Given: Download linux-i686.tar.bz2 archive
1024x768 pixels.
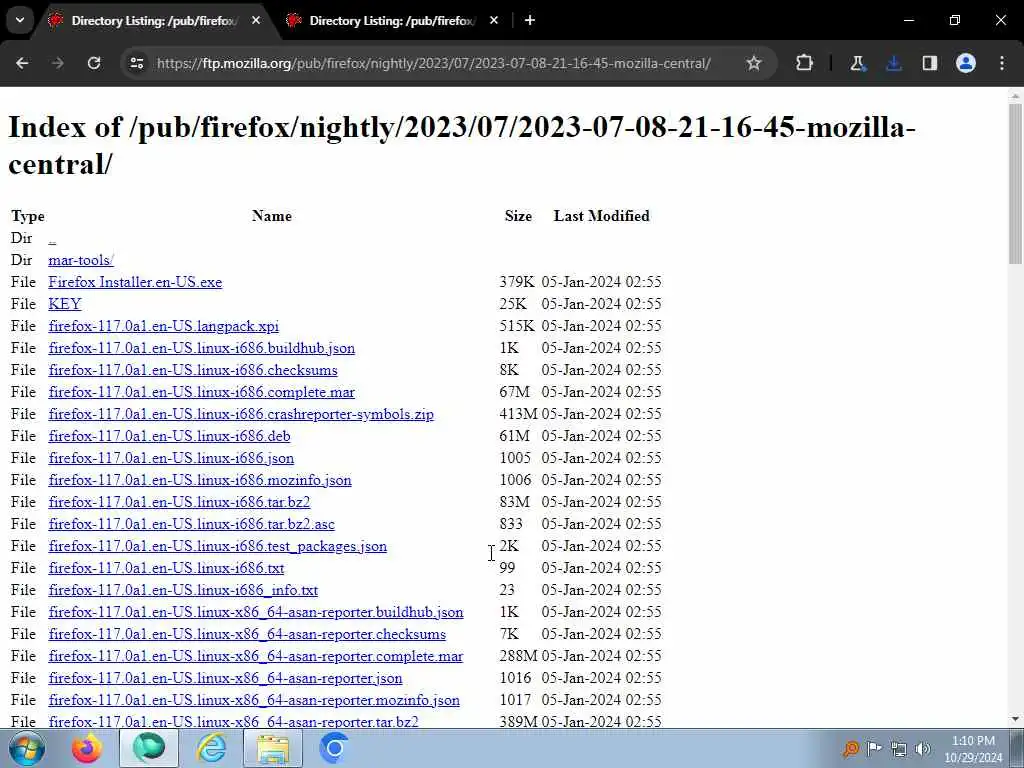Looking at the screenshot, I should click(x=179, y=502).
